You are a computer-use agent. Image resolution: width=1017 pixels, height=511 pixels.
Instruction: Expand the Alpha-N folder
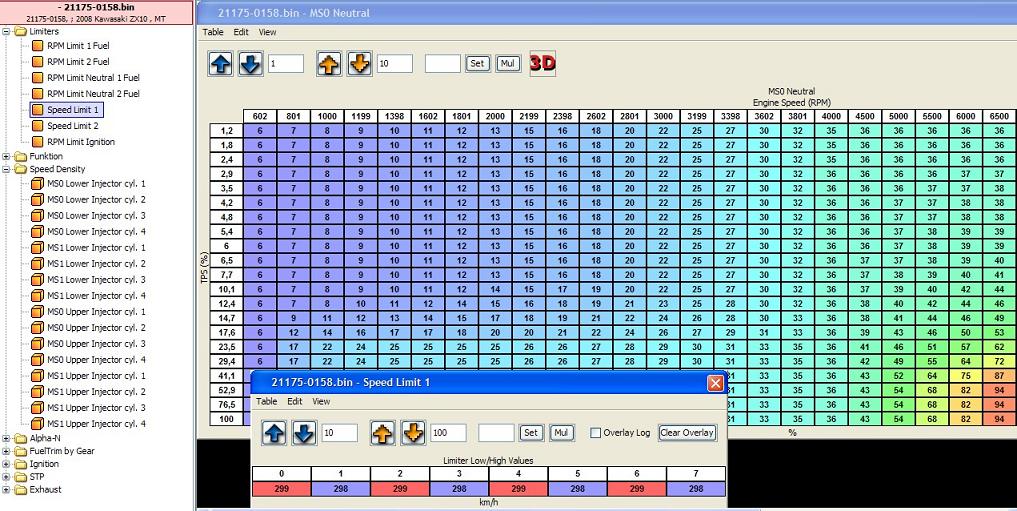[x=8, y=438]
